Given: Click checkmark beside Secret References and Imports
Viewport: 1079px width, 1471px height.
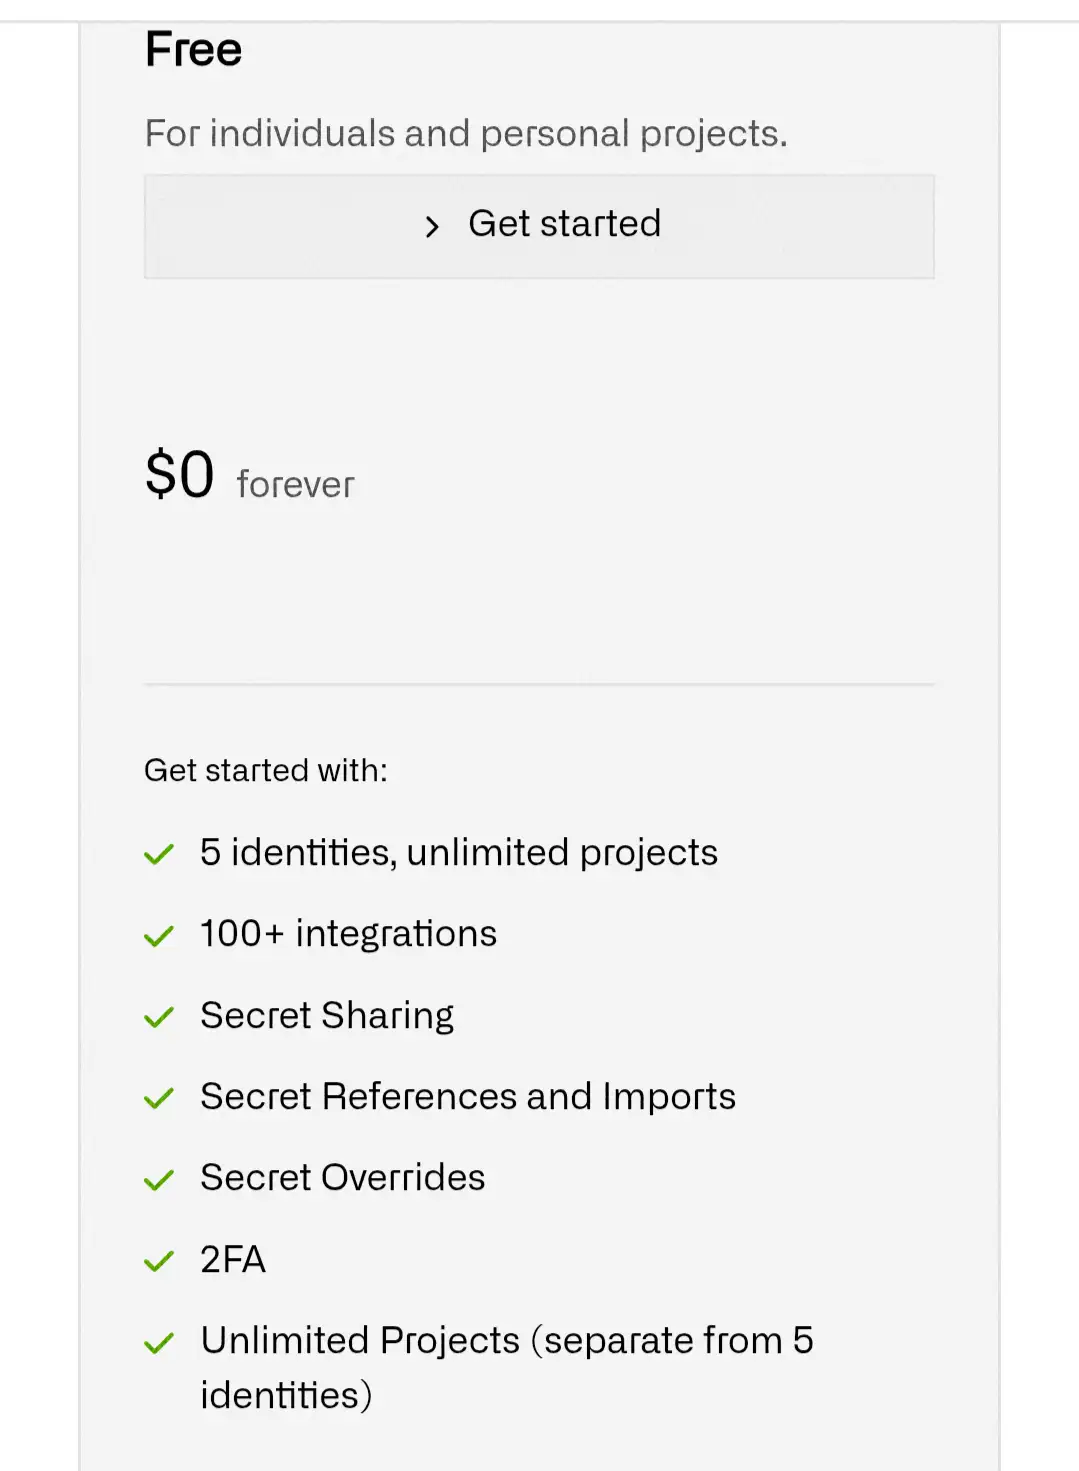Looking at the screenshot, I should [159, 1099].
